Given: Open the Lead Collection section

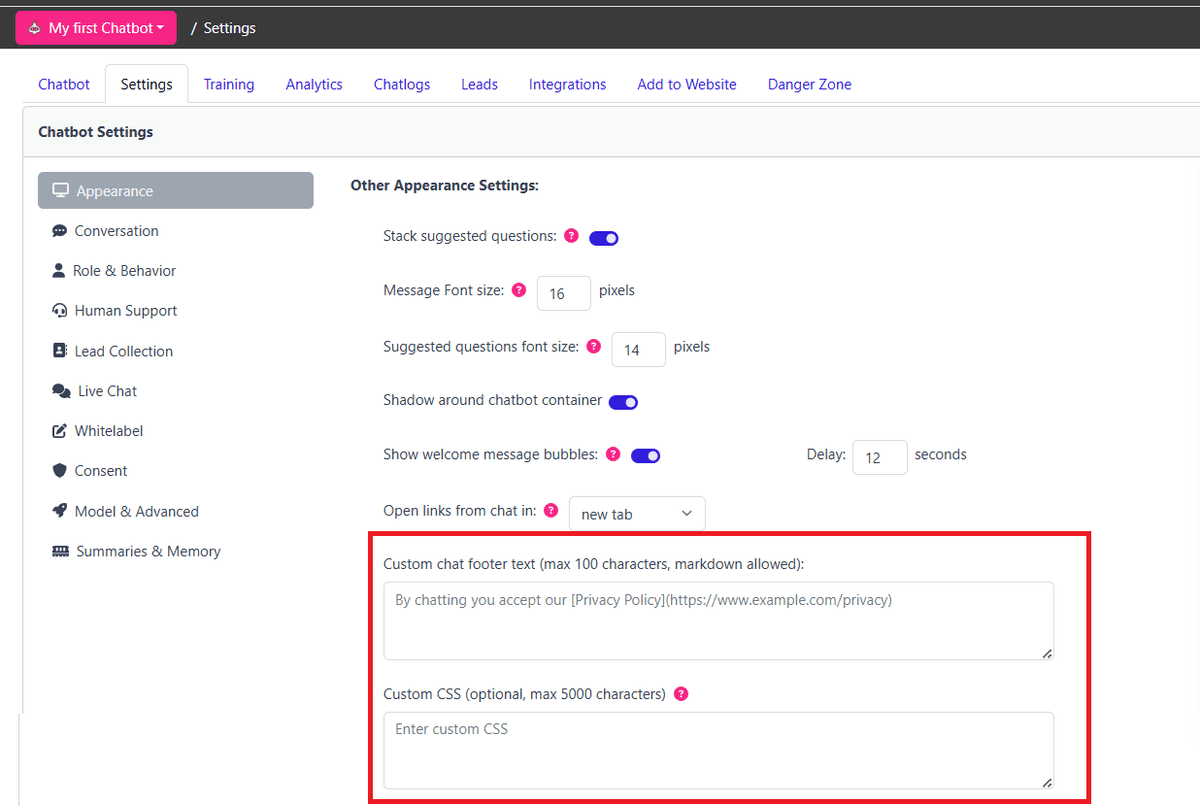Looking at the screenshot, I should pos(123,350).
